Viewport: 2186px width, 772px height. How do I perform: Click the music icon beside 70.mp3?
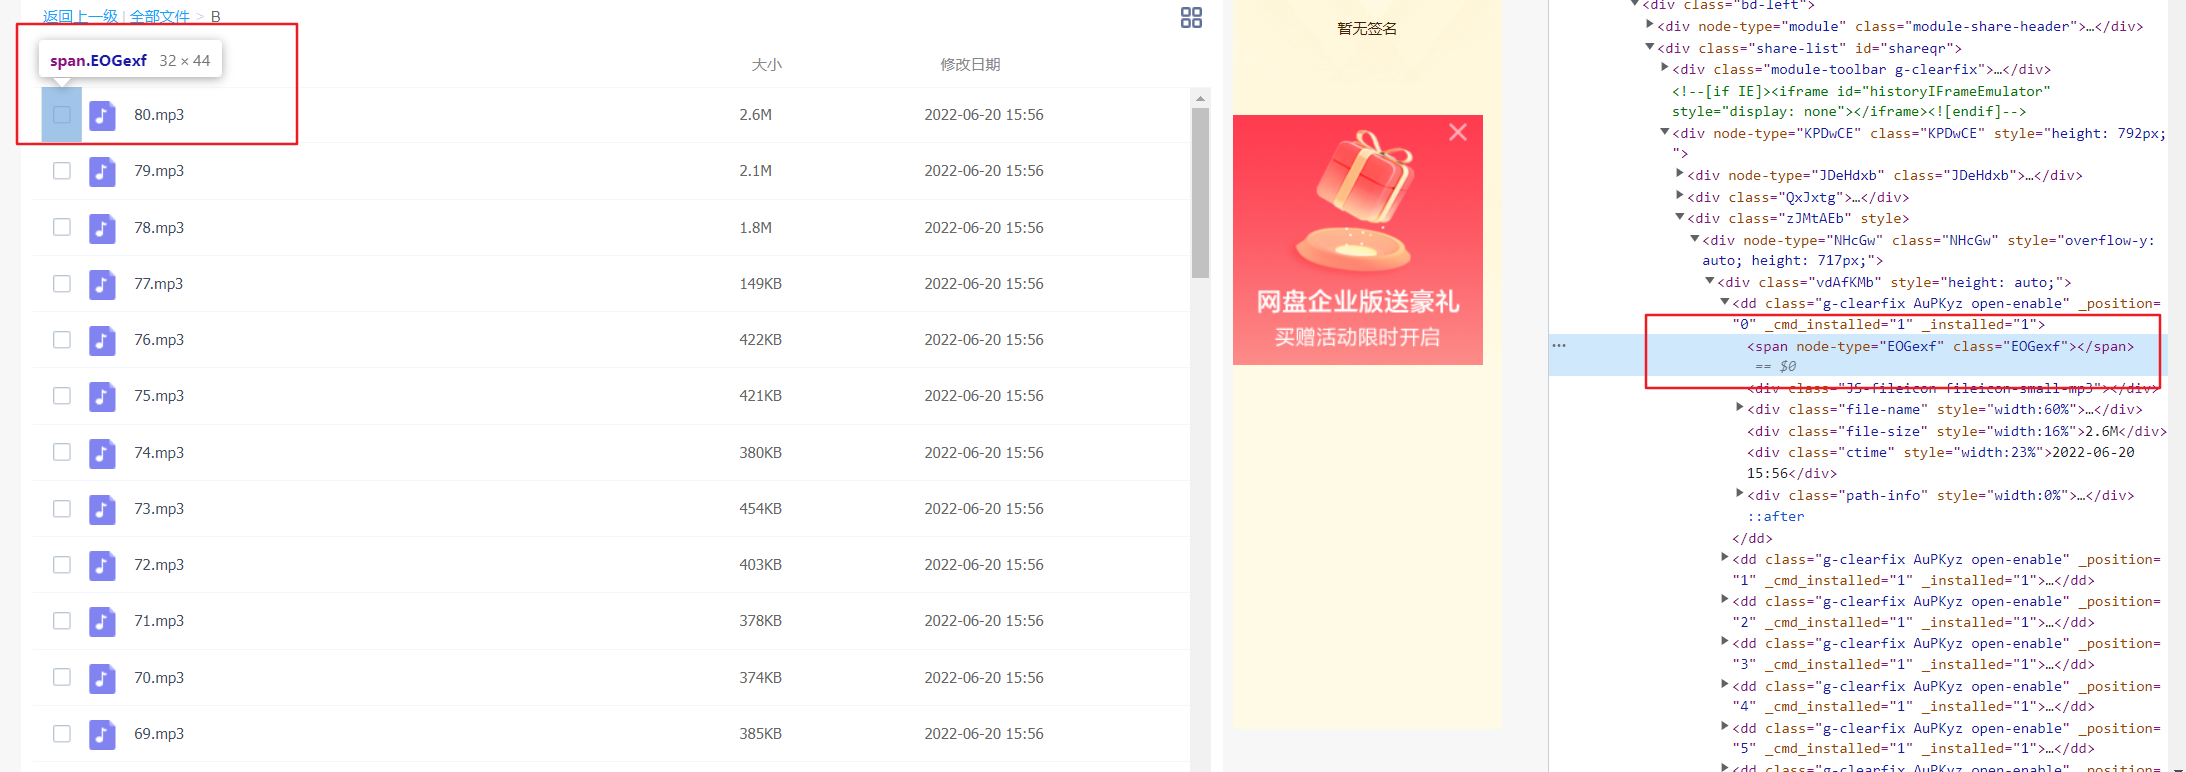pyautogui.click(x=102, y=678)
